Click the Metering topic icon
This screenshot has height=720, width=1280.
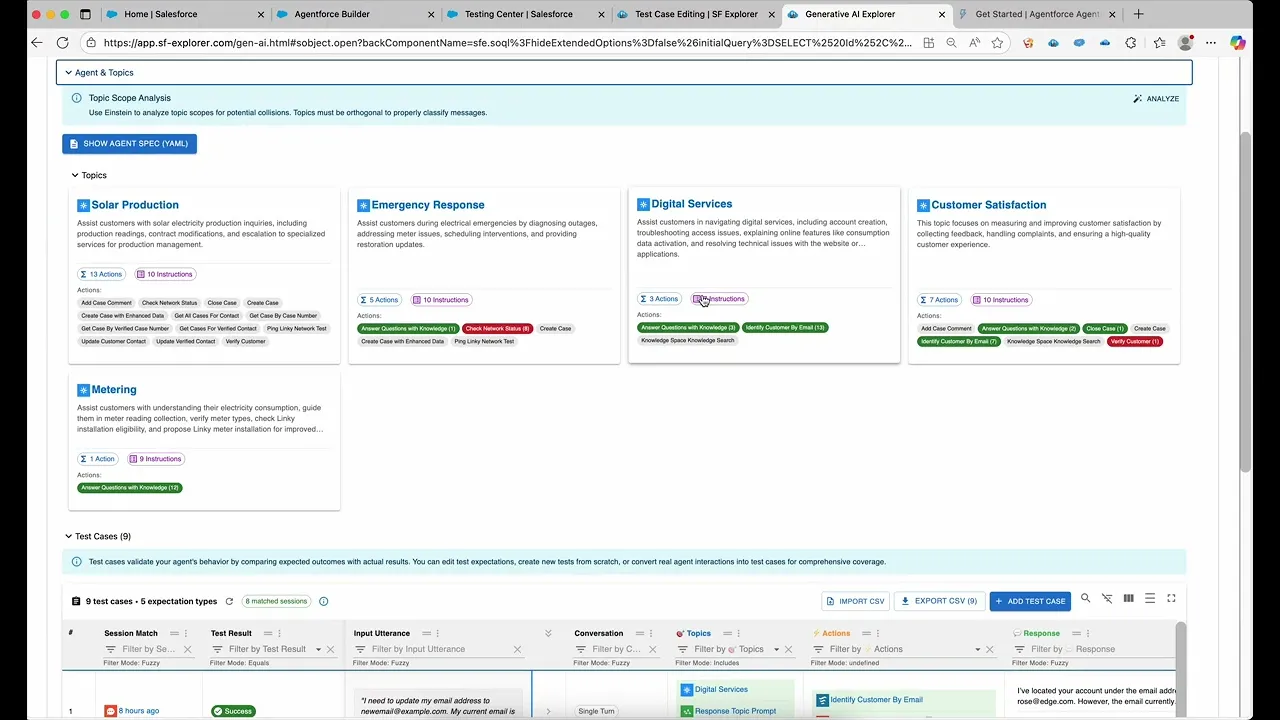[x=83, y=390]
